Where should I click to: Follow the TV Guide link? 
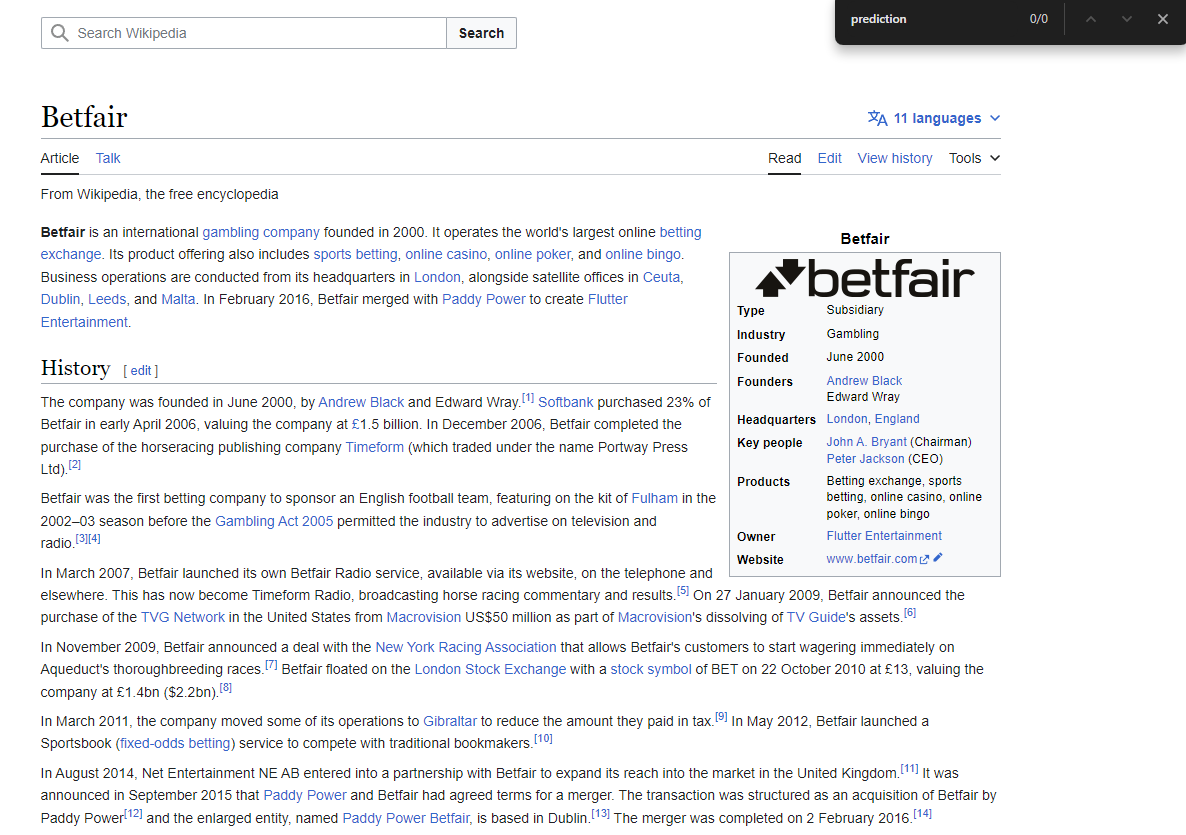(x=816, y=617)
